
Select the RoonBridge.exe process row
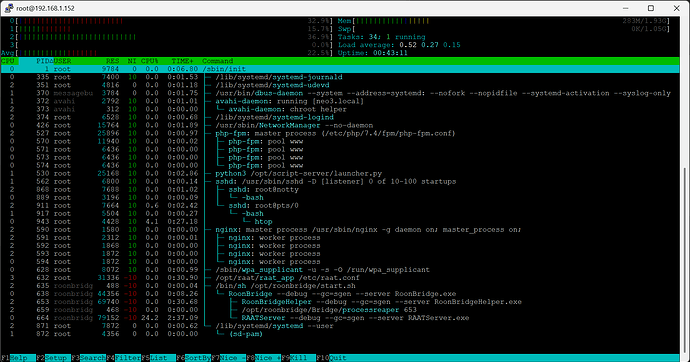pyautogui.click(x=340, y=294)
